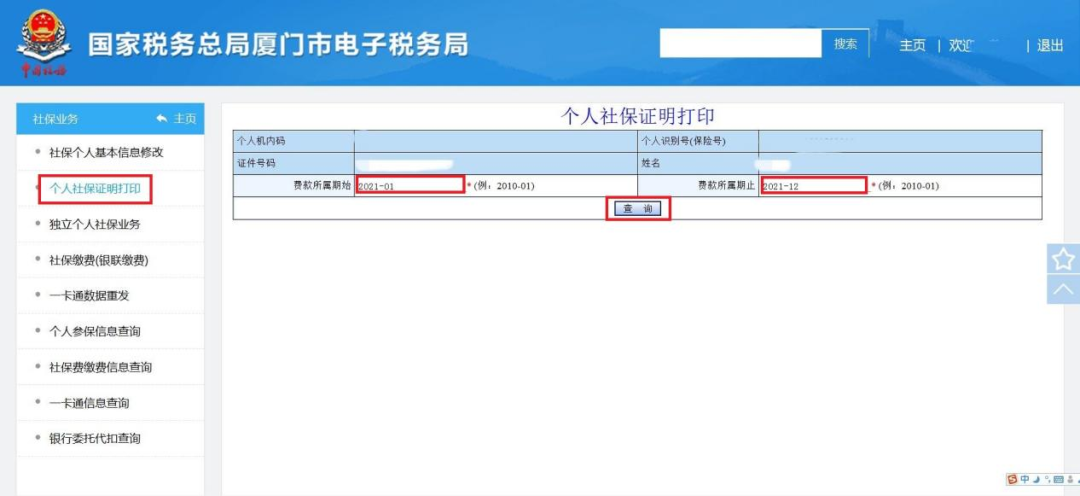Click the 个人识别号(保险号) label cell

click(x=698, y=141)
